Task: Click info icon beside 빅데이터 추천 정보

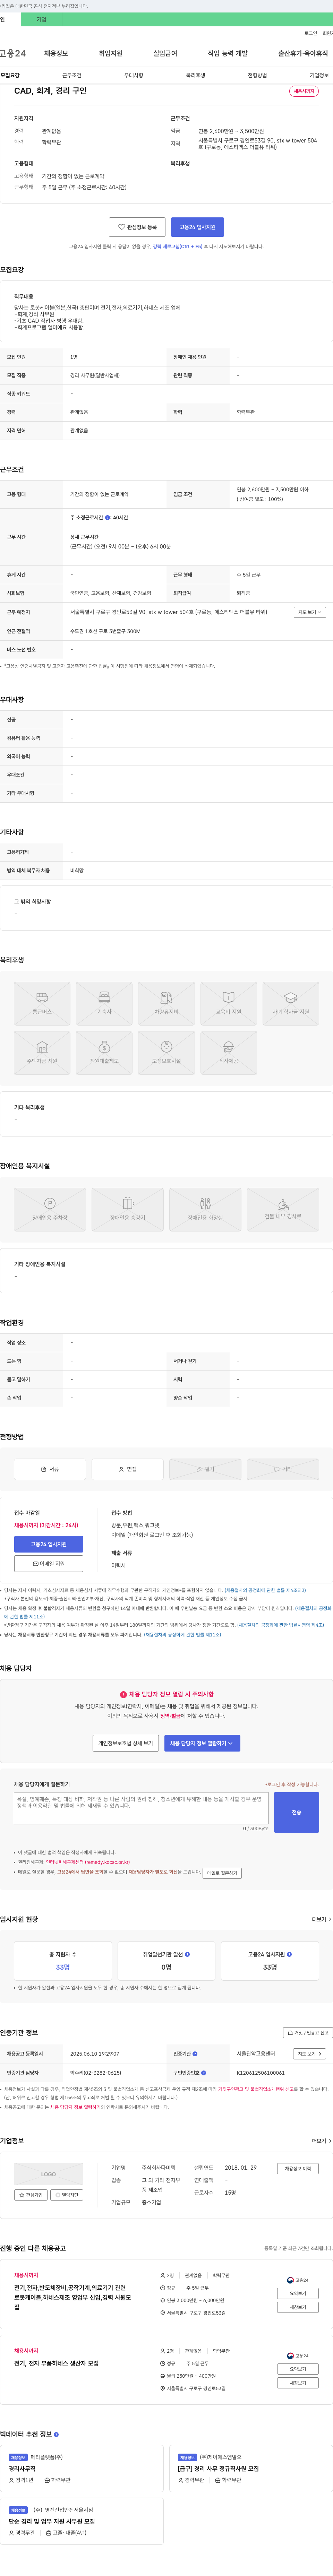Action: pos(56,2434)
